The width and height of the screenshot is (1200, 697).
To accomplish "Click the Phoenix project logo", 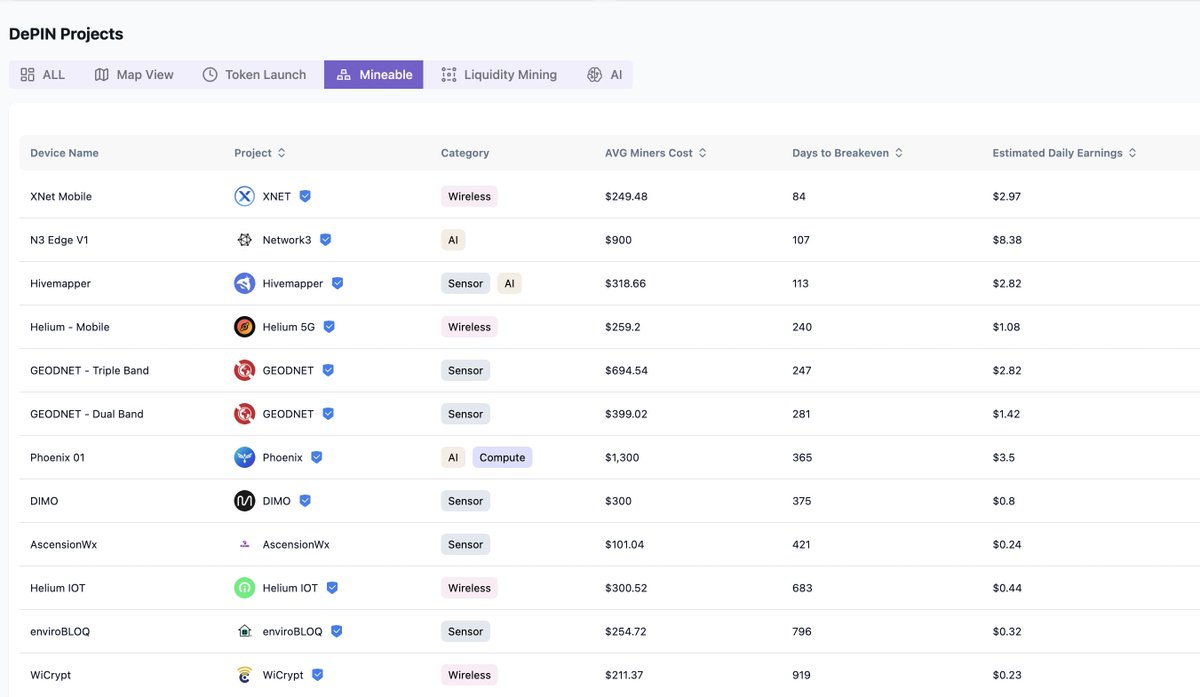I will [244, 457].
